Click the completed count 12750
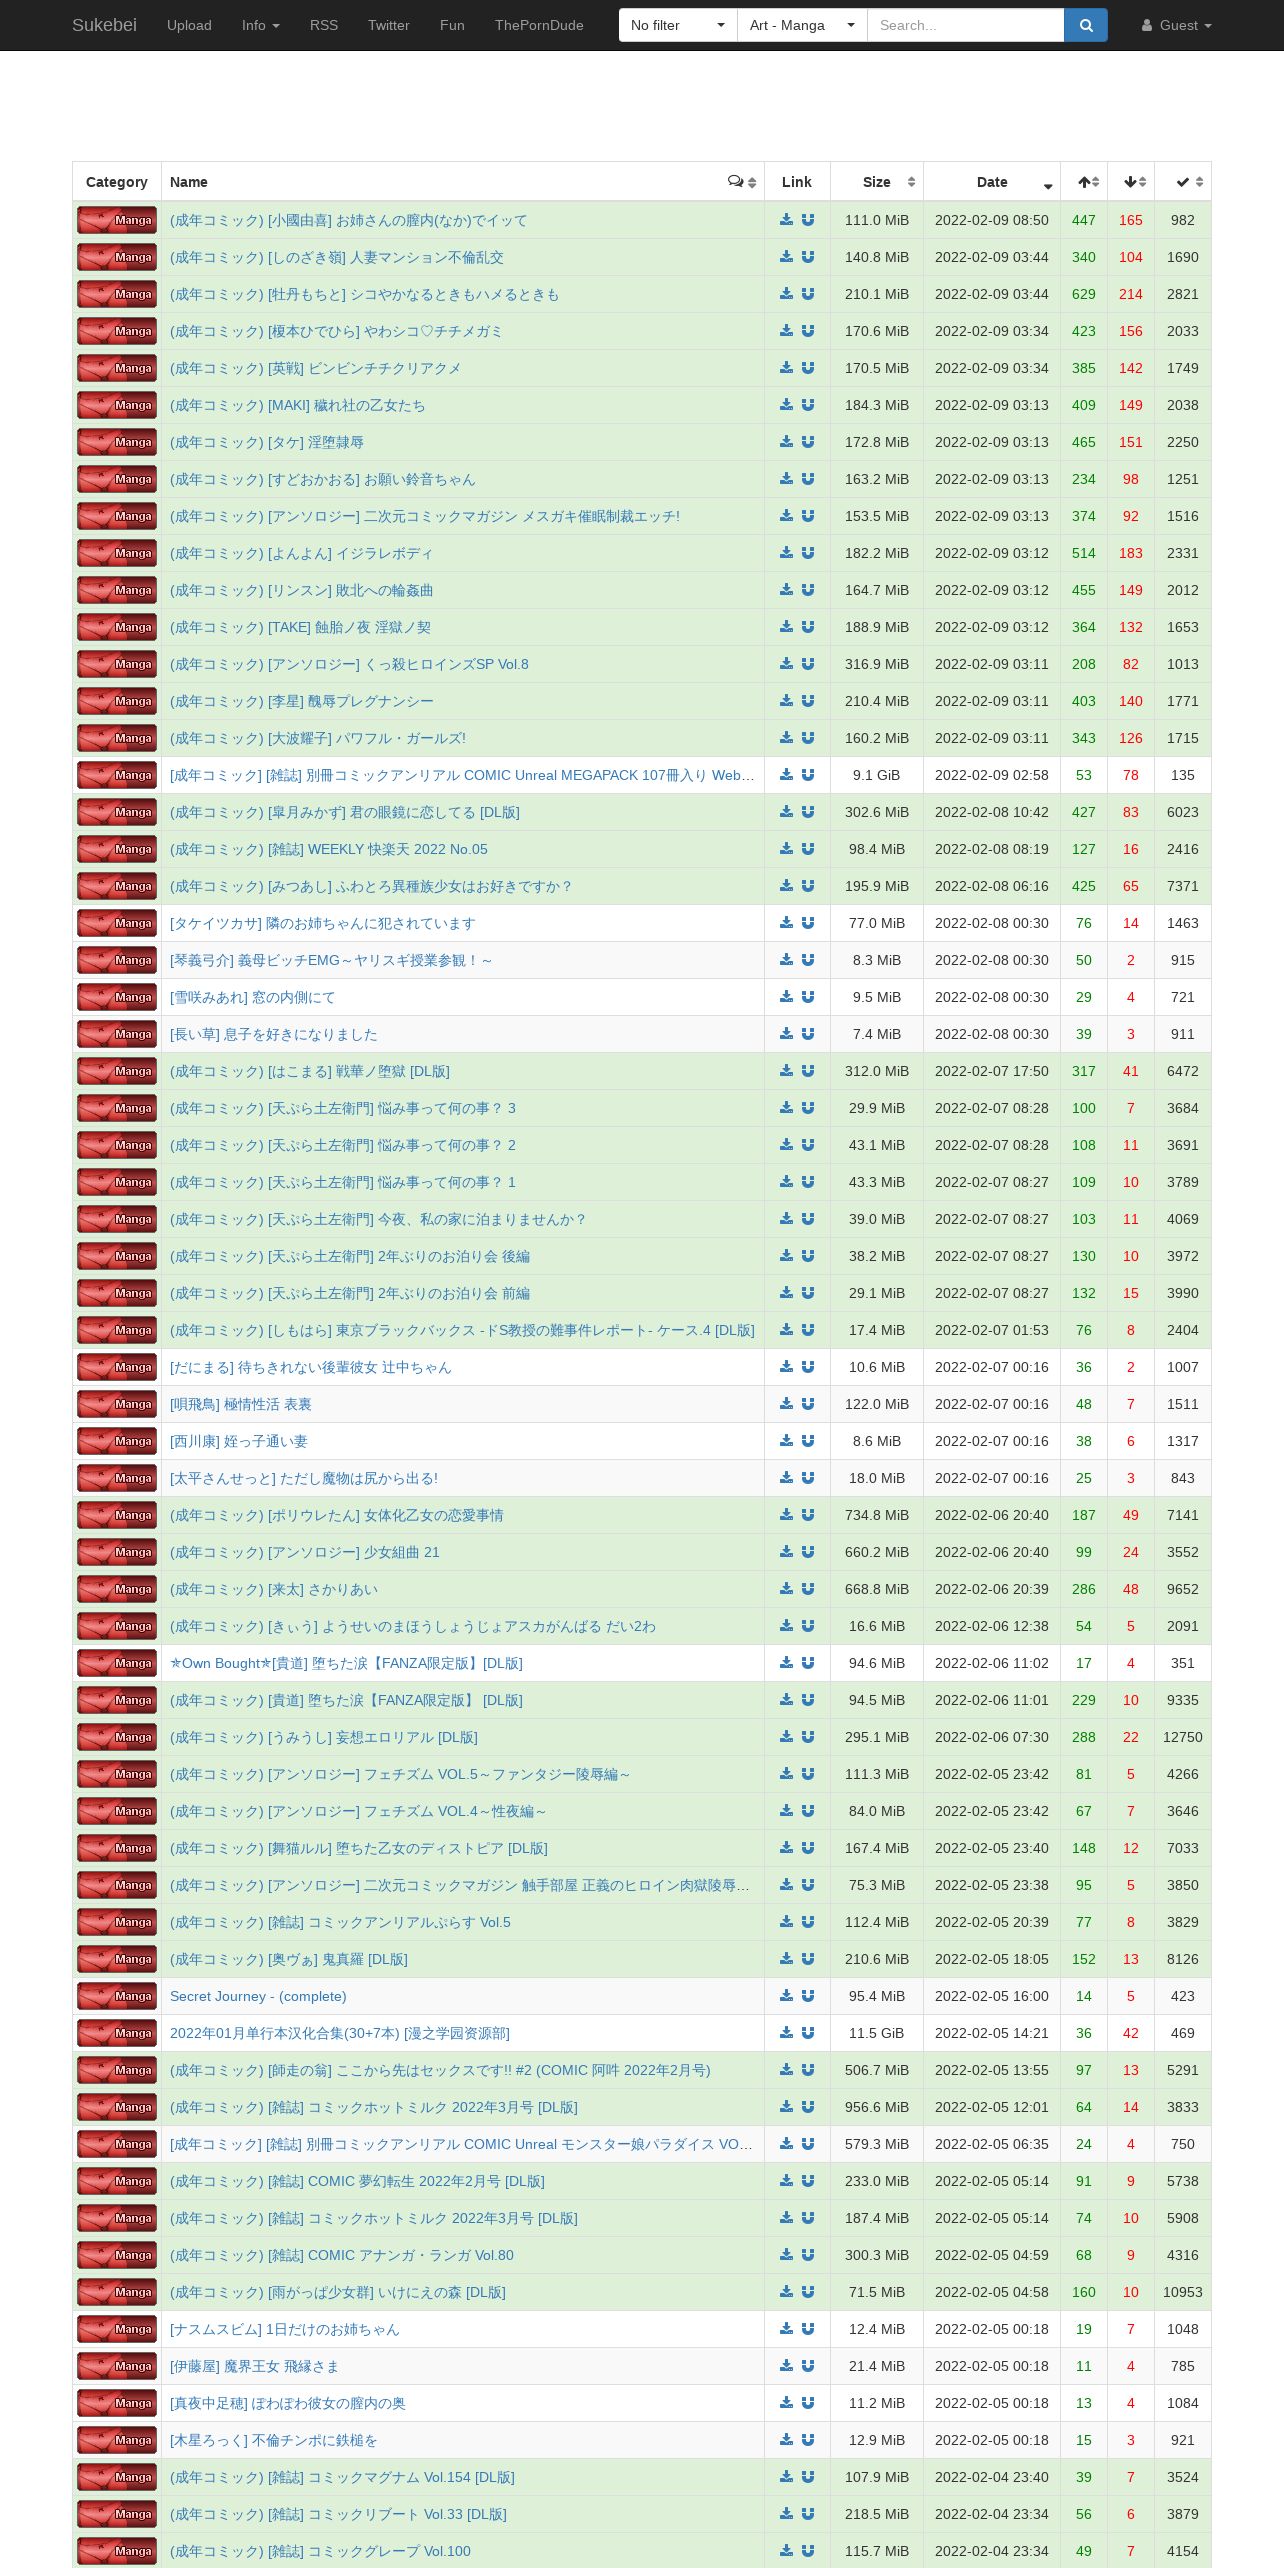Screen dimensions: 1284x2568 point(1183,1737)
